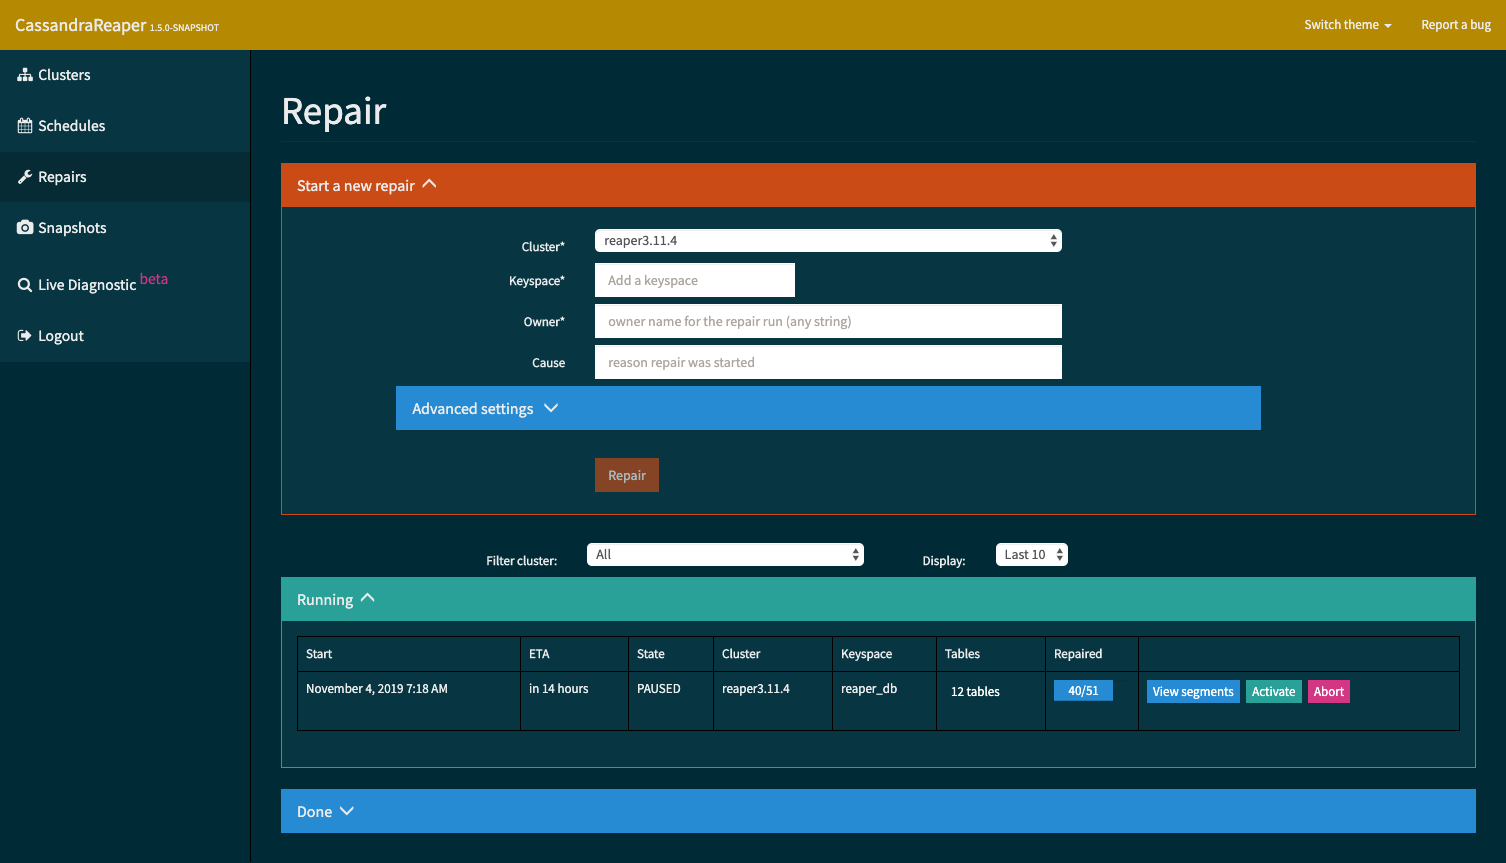Screen dimensions: 1506x863
Task: Click the Logout arrow icon
Action: pyautogui.click(x=25, y=336)
